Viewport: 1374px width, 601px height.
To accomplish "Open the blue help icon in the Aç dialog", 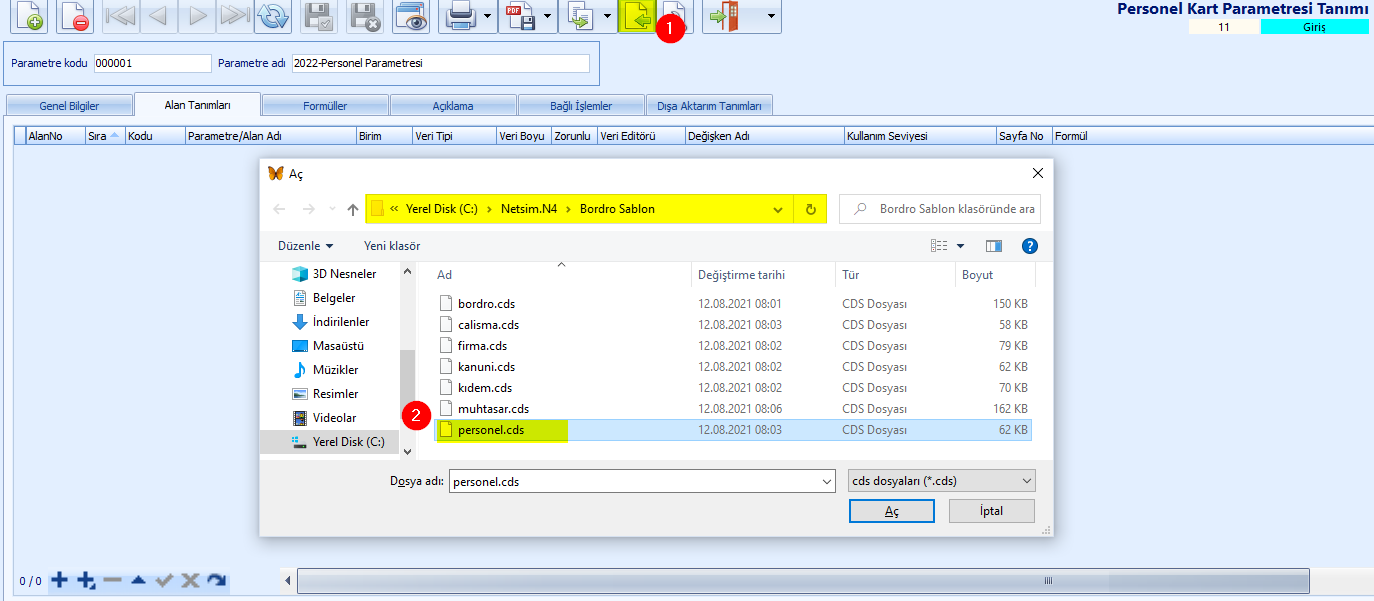I will pyautogui.click(x=1030, y=246).
